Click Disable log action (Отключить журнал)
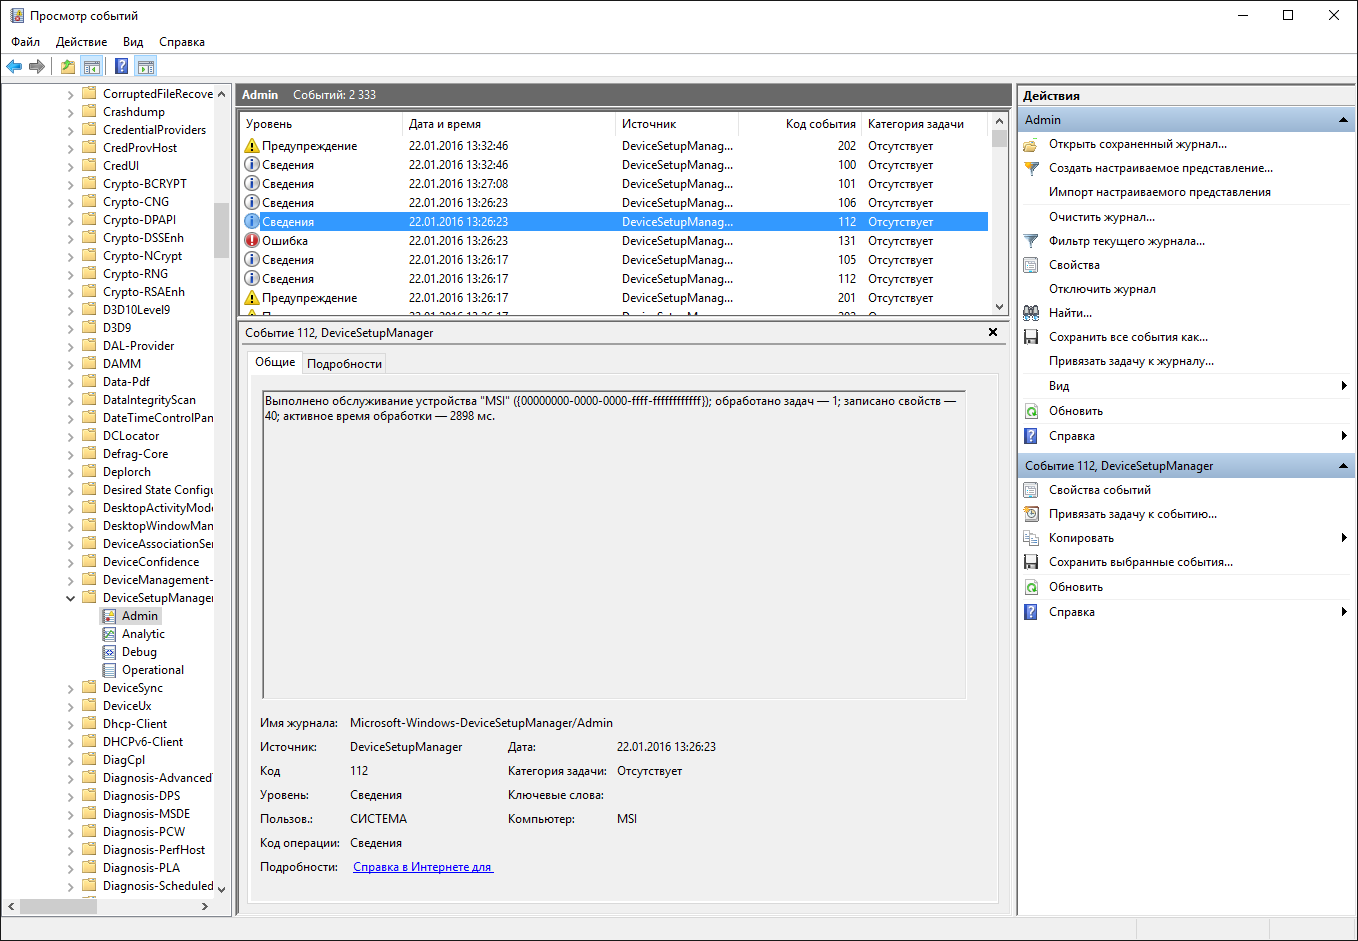 coord(1102,289)
